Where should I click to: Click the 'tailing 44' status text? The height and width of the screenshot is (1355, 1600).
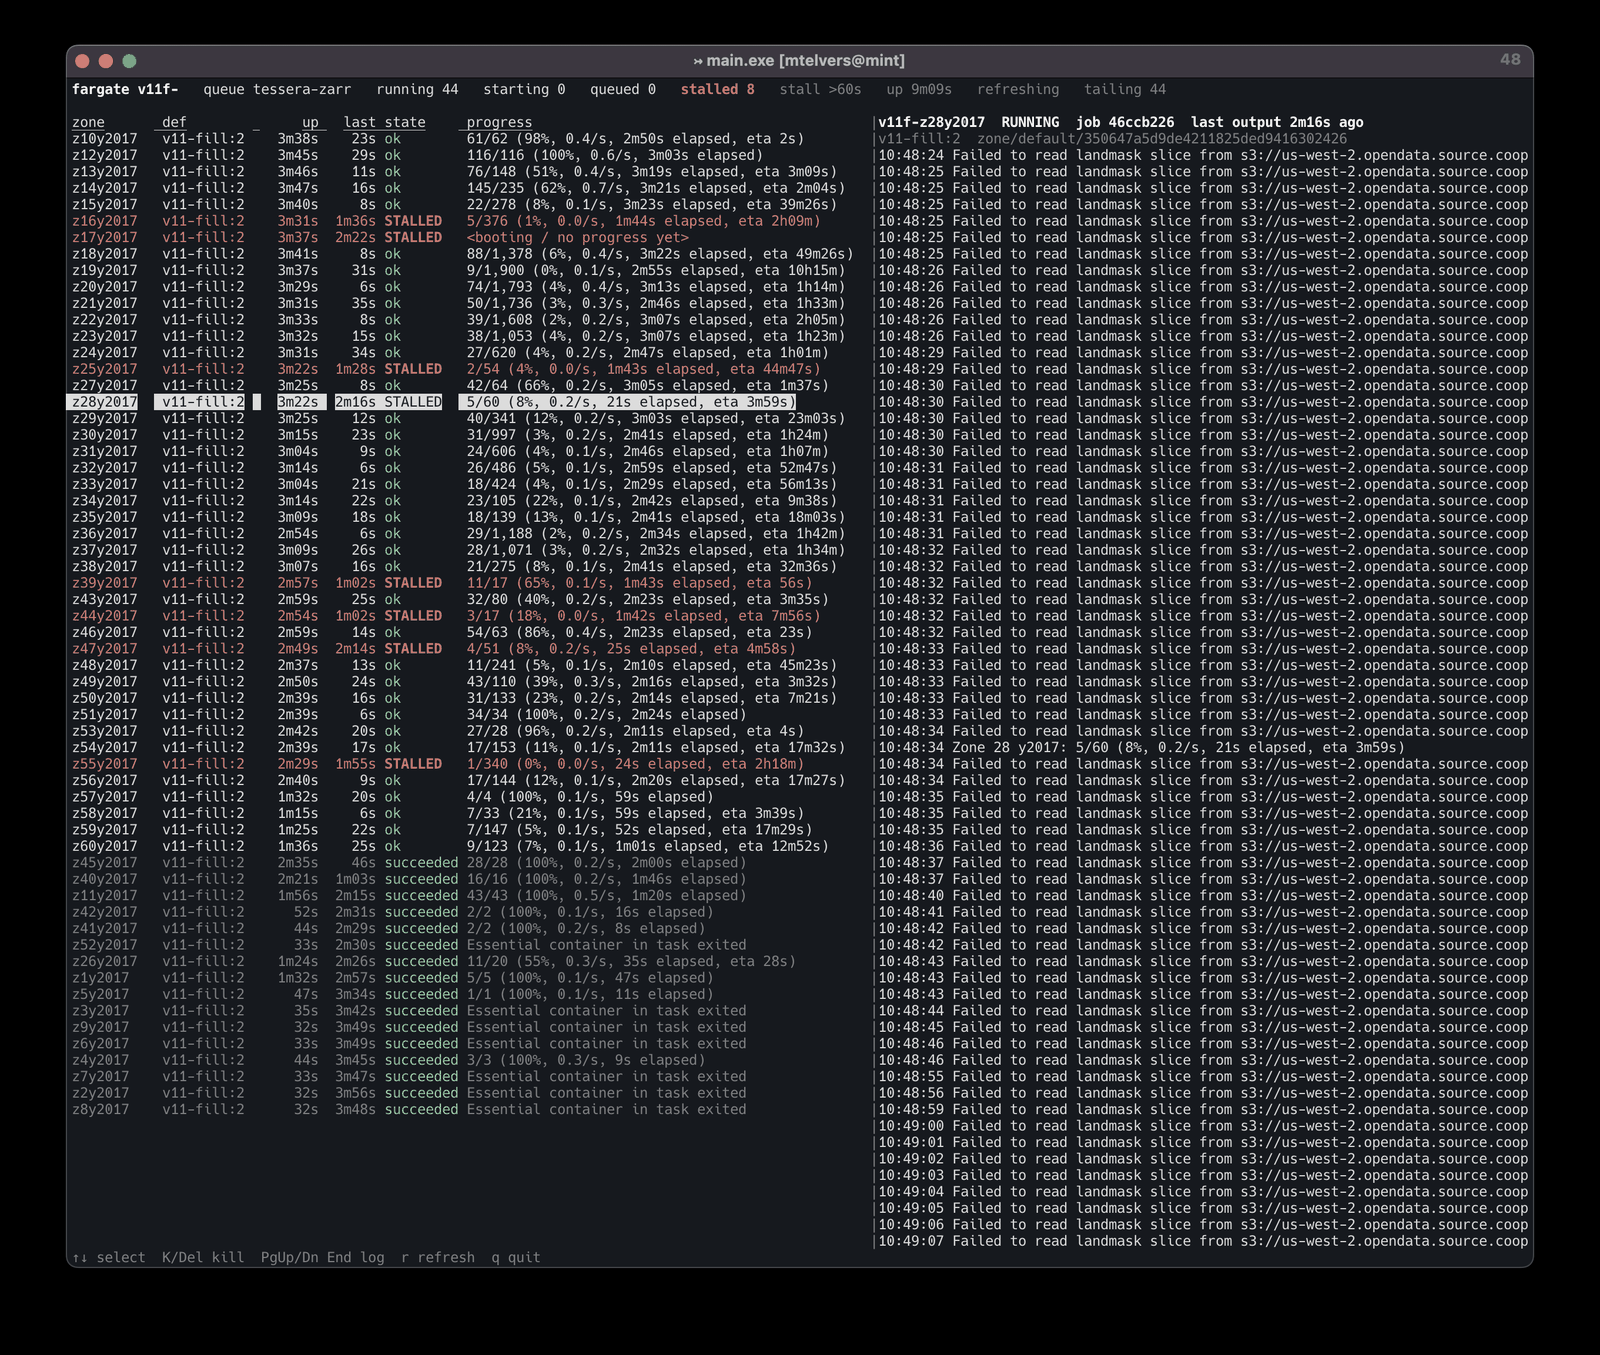[x=1125, y=89]
